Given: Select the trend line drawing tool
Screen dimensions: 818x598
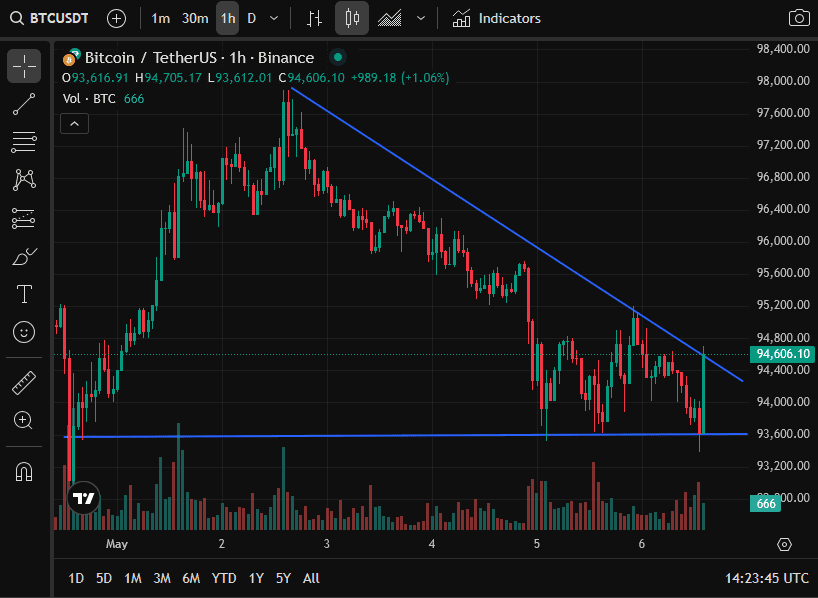Looking at the screenshot, I should click(x=24, y=104).
